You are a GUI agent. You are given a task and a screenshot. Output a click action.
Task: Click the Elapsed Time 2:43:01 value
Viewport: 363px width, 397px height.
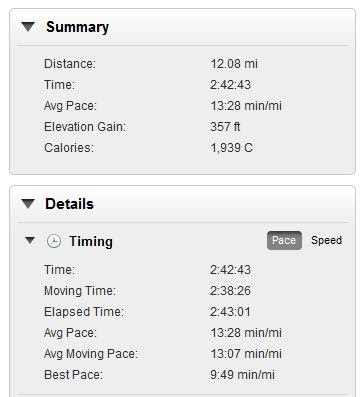[230, 312]
